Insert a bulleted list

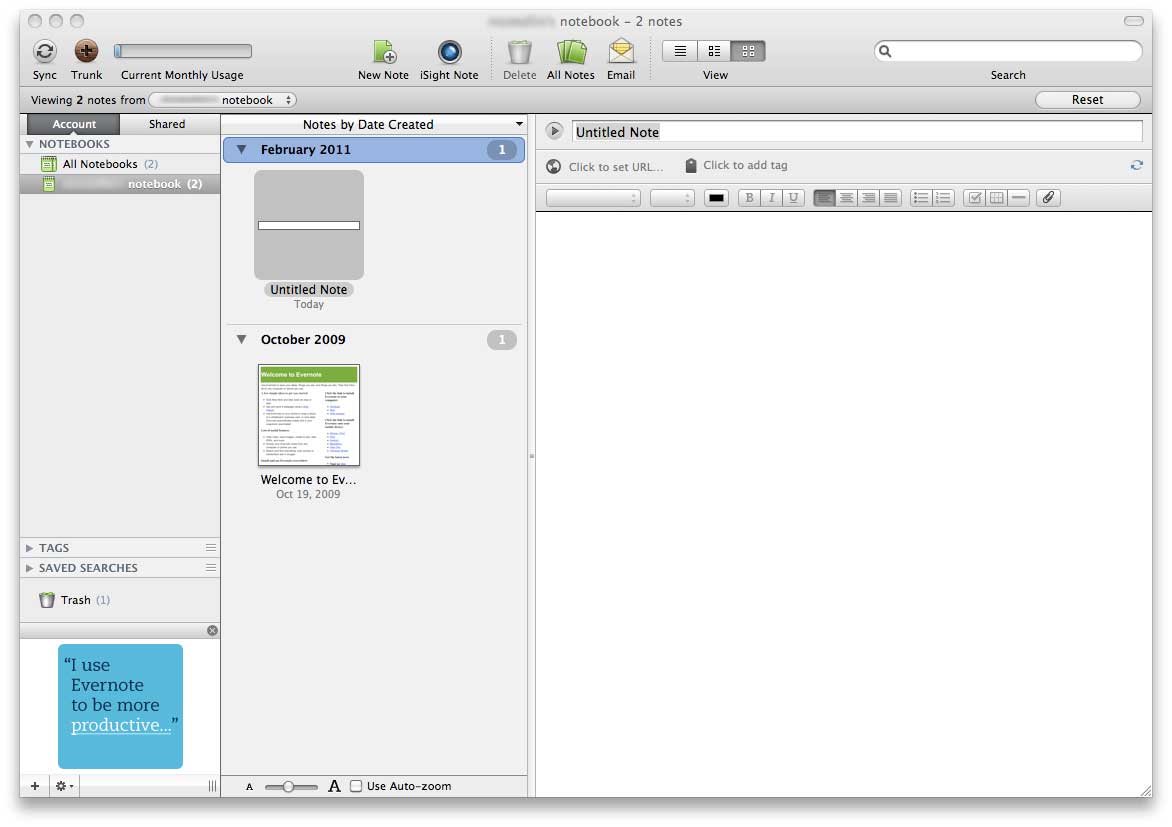tap(922, 198)
